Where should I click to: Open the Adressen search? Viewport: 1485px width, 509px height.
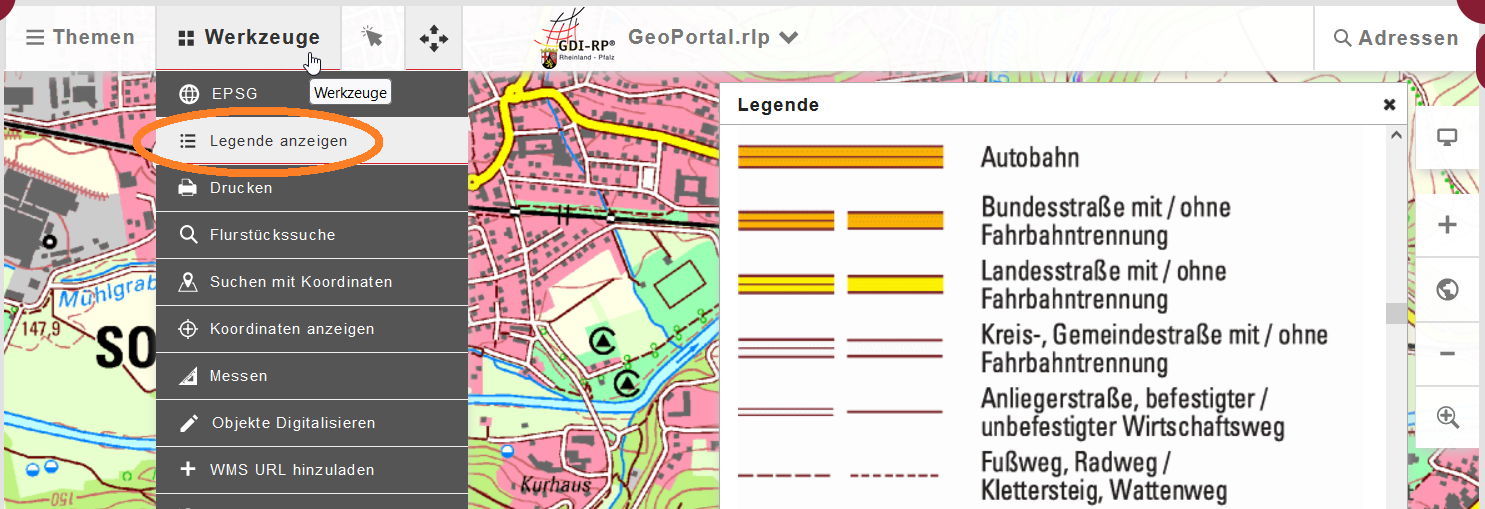pyautogui.click(x=1396, y=38)
